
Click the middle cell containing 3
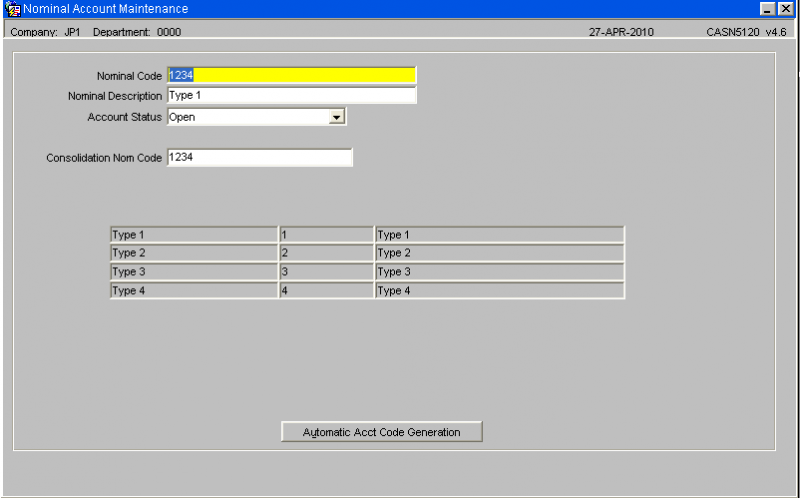tap(327, 271)
